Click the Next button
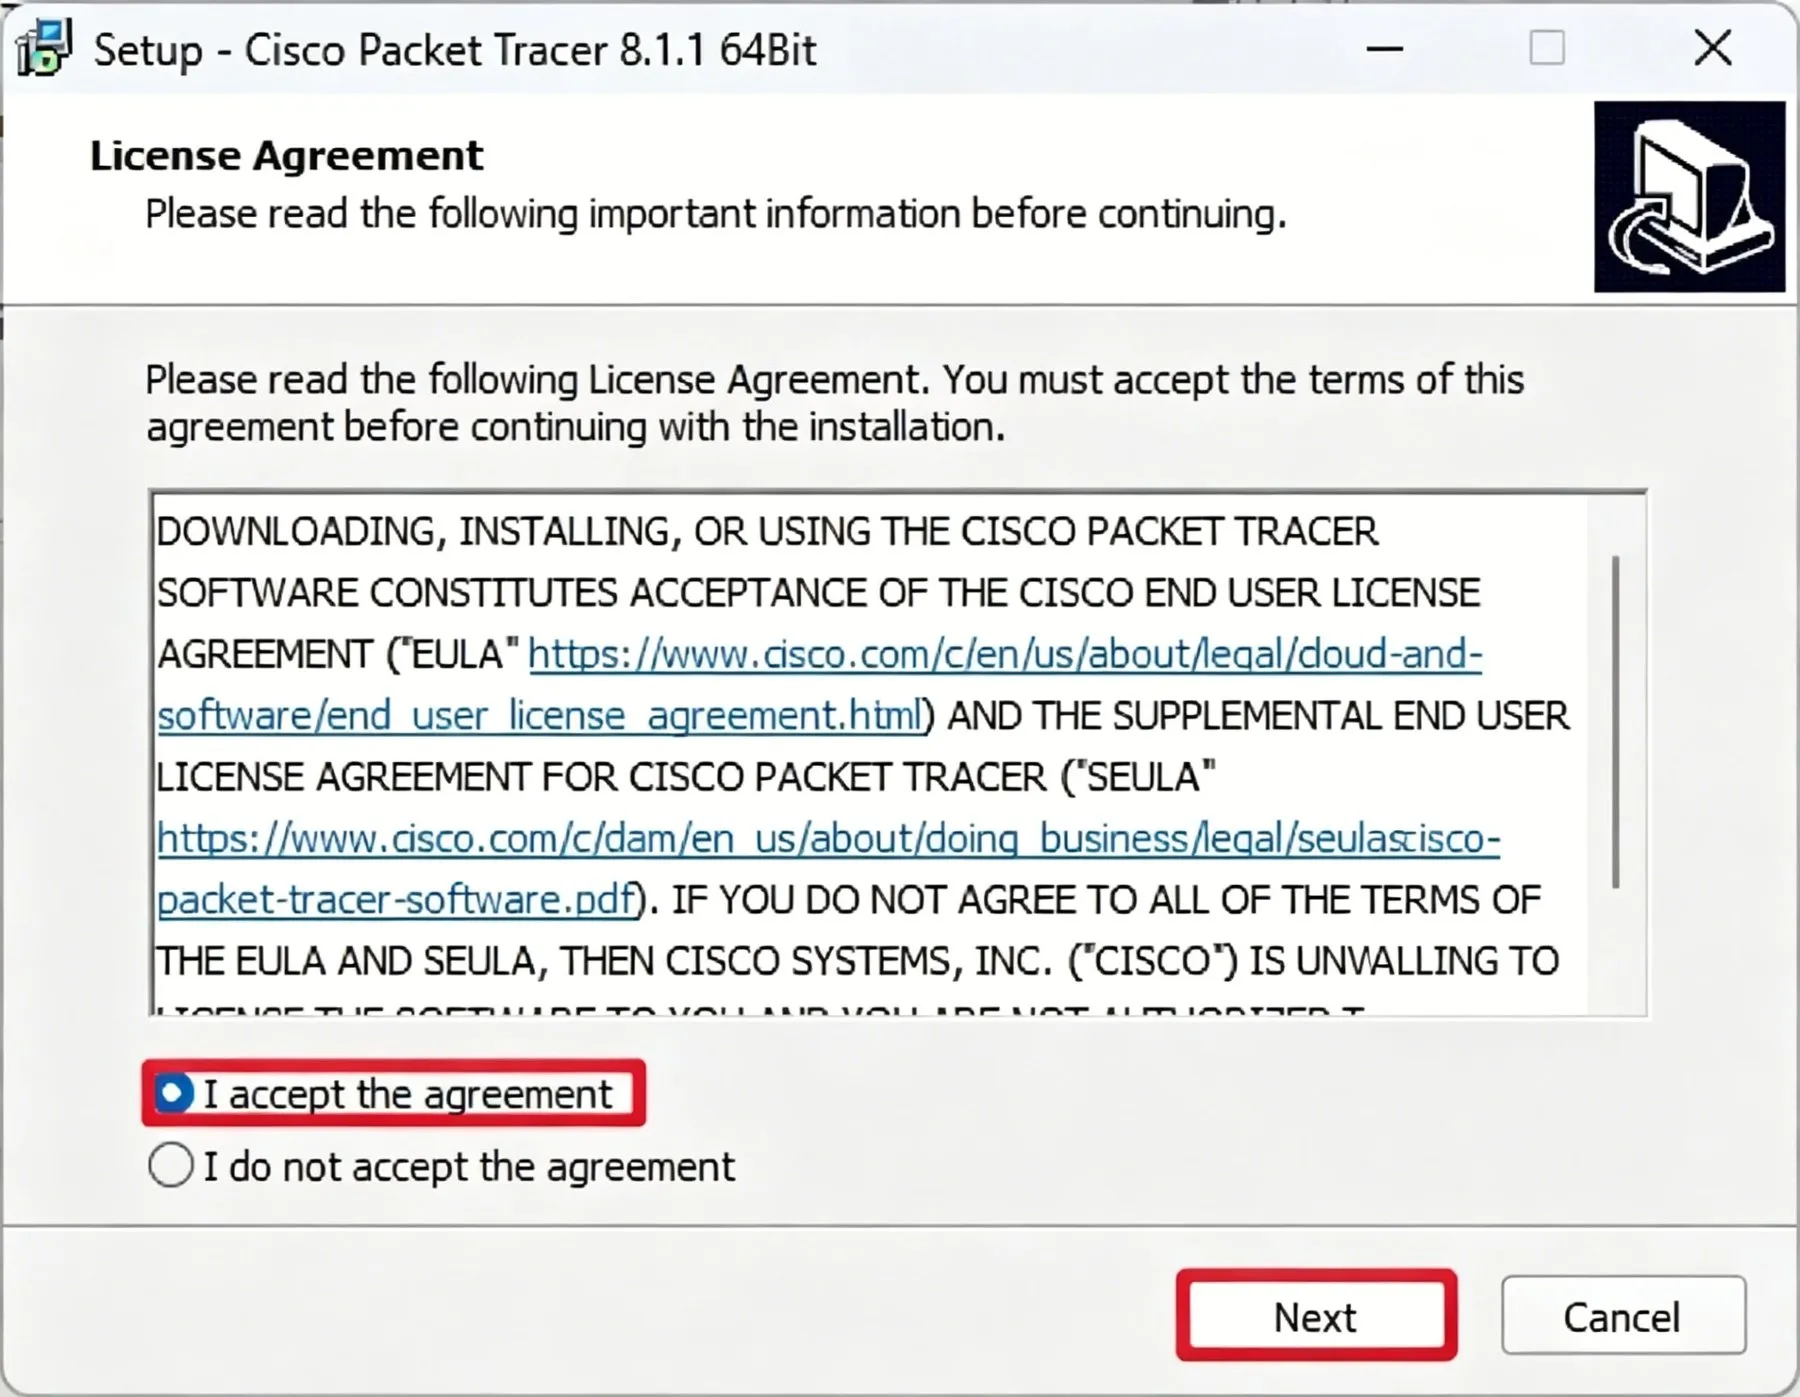Viewport: 1800px width, 1397px height. (1316, 1317)
